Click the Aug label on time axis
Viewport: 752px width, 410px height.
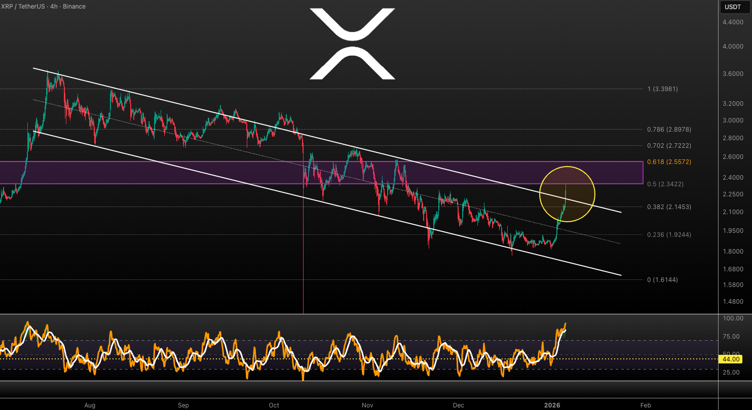click(x=89, y=404)
